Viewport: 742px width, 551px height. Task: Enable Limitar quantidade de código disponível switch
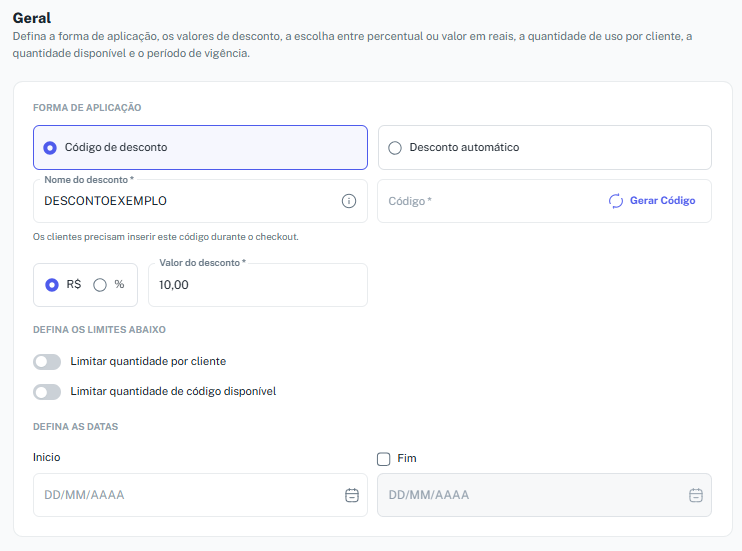point(47,392)
